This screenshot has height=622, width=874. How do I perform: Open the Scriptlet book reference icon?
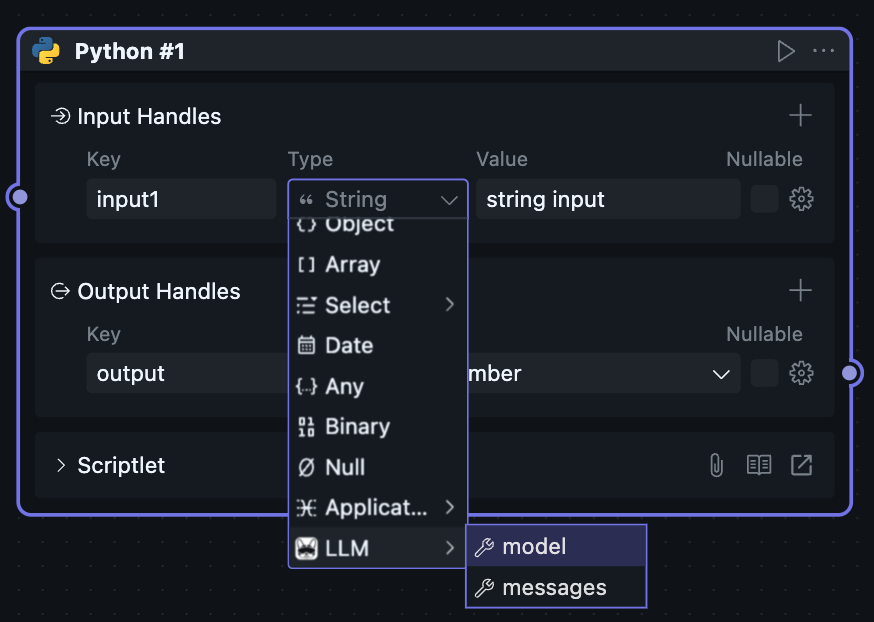(759, 465)
